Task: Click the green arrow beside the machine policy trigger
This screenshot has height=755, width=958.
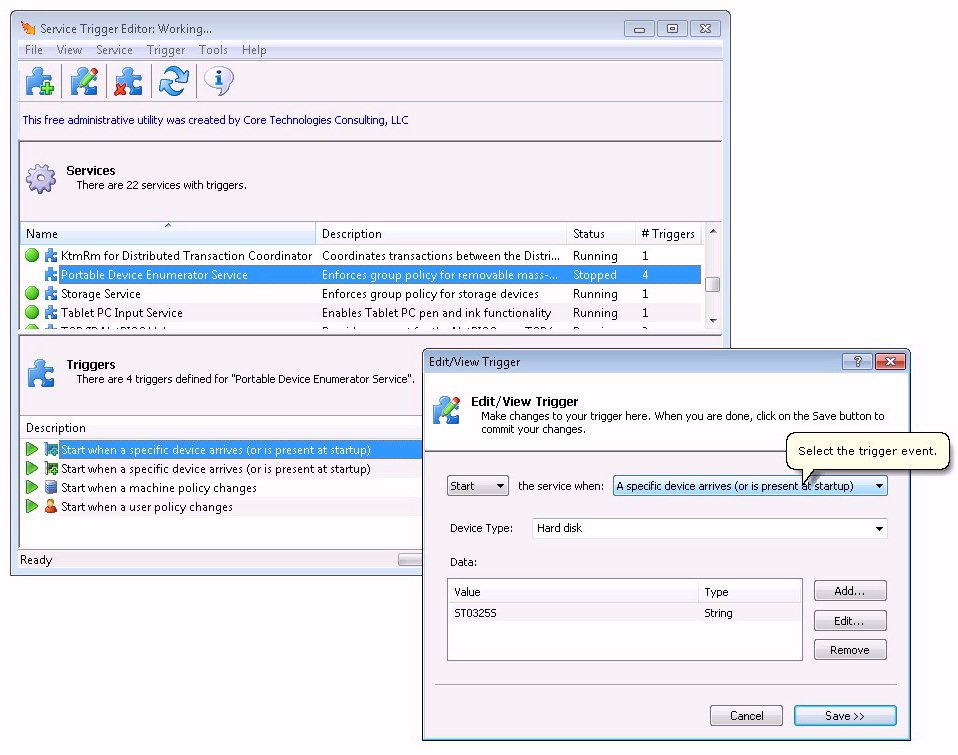Action: click(x=30, y=487)
